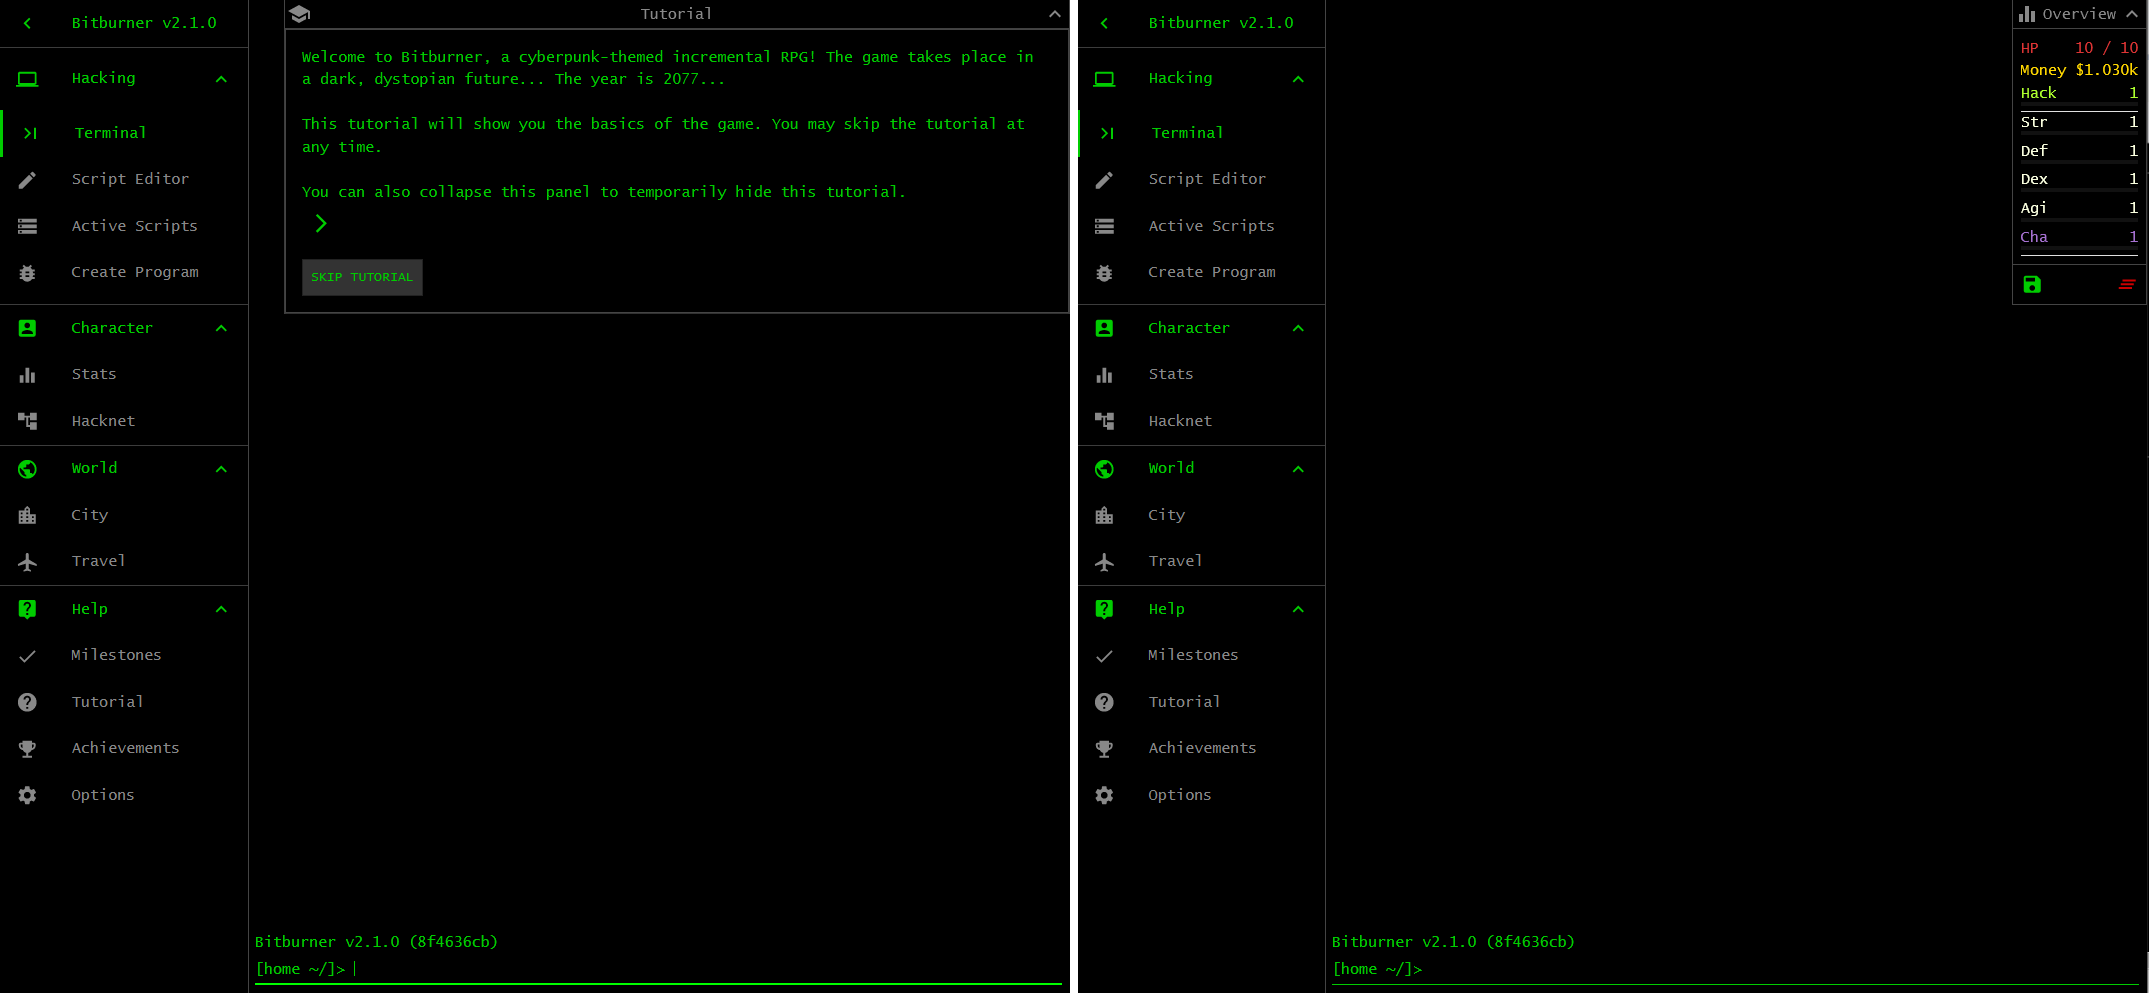The width and height of the screenshot is (2149, 993).
Task: Advance tutorial with next arrow
Action: pos(321,224)
